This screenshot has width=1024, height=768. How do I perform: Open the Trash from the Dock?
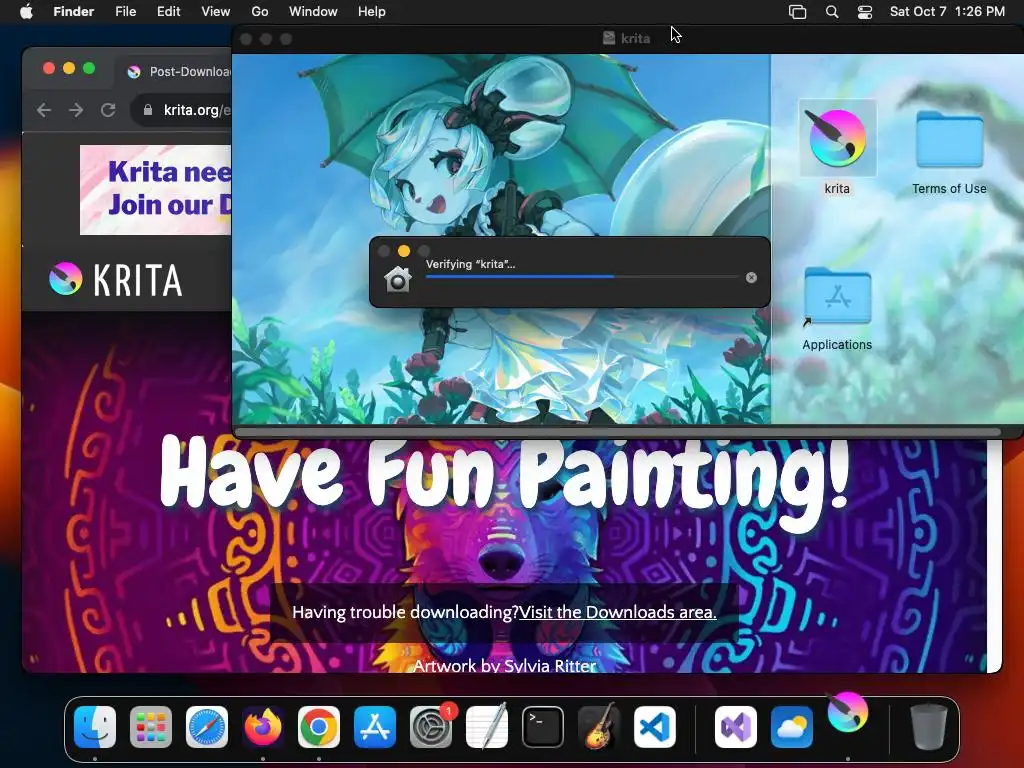pyautogui.click(x=929, y=726)
